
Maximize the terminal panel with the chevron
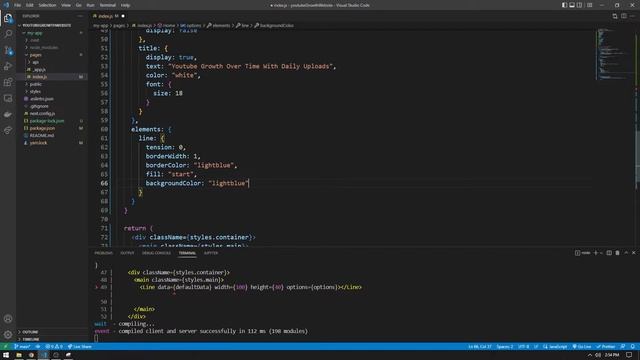[x=626, y=253]
